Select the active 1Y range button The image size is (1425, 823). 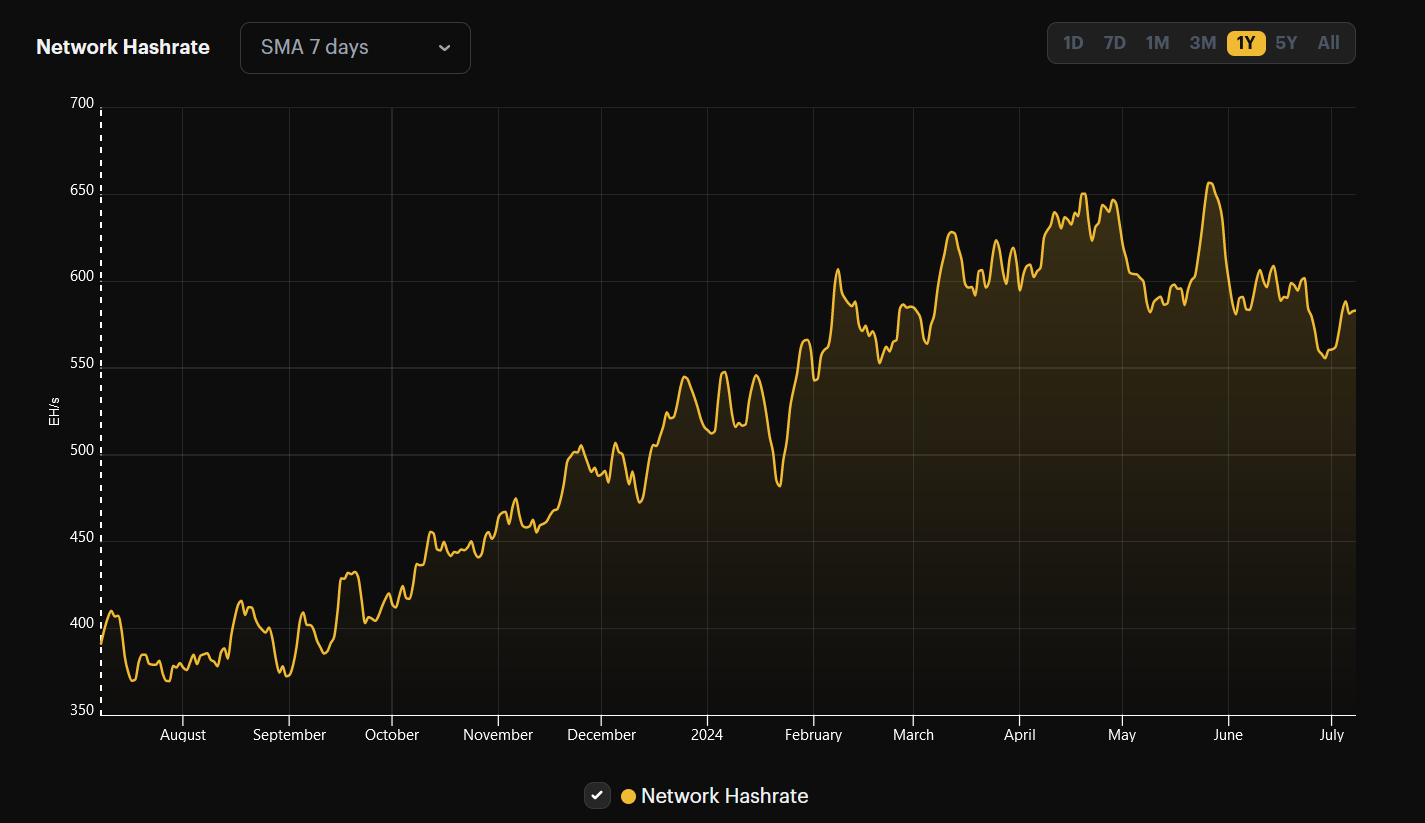pos(1246,43)
